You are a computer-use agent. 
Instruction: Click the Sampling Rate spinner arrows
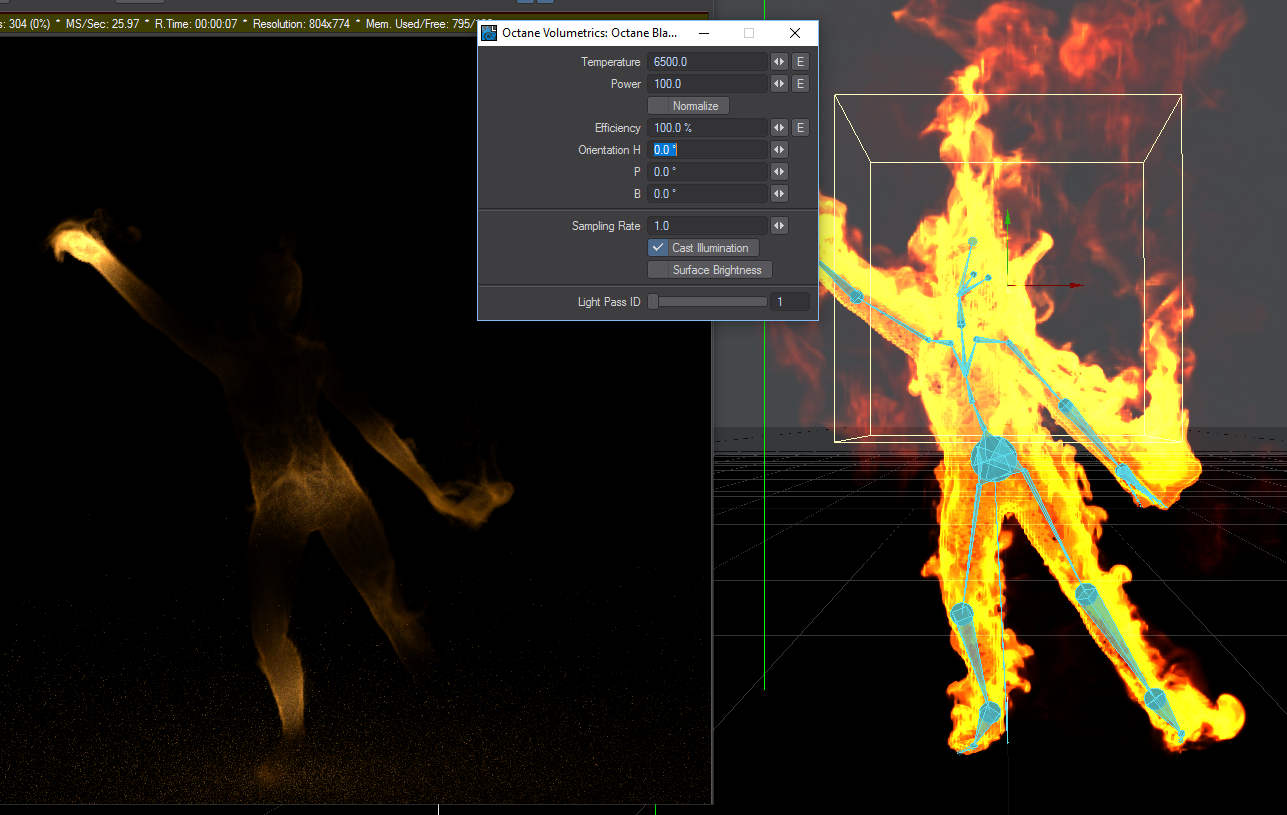(779, 226)
